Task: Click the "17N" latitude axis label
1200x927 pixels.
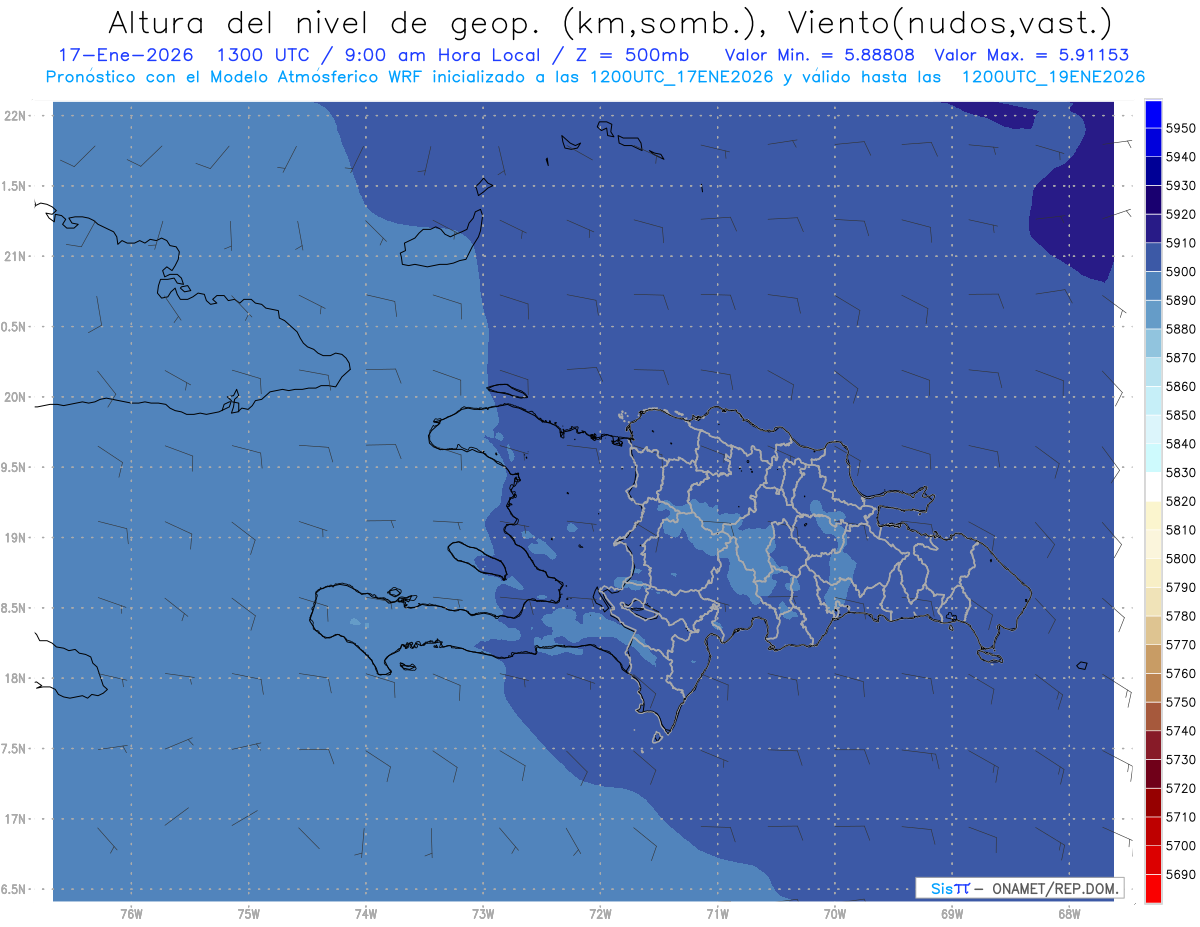Action: click(x=16, y=819)
